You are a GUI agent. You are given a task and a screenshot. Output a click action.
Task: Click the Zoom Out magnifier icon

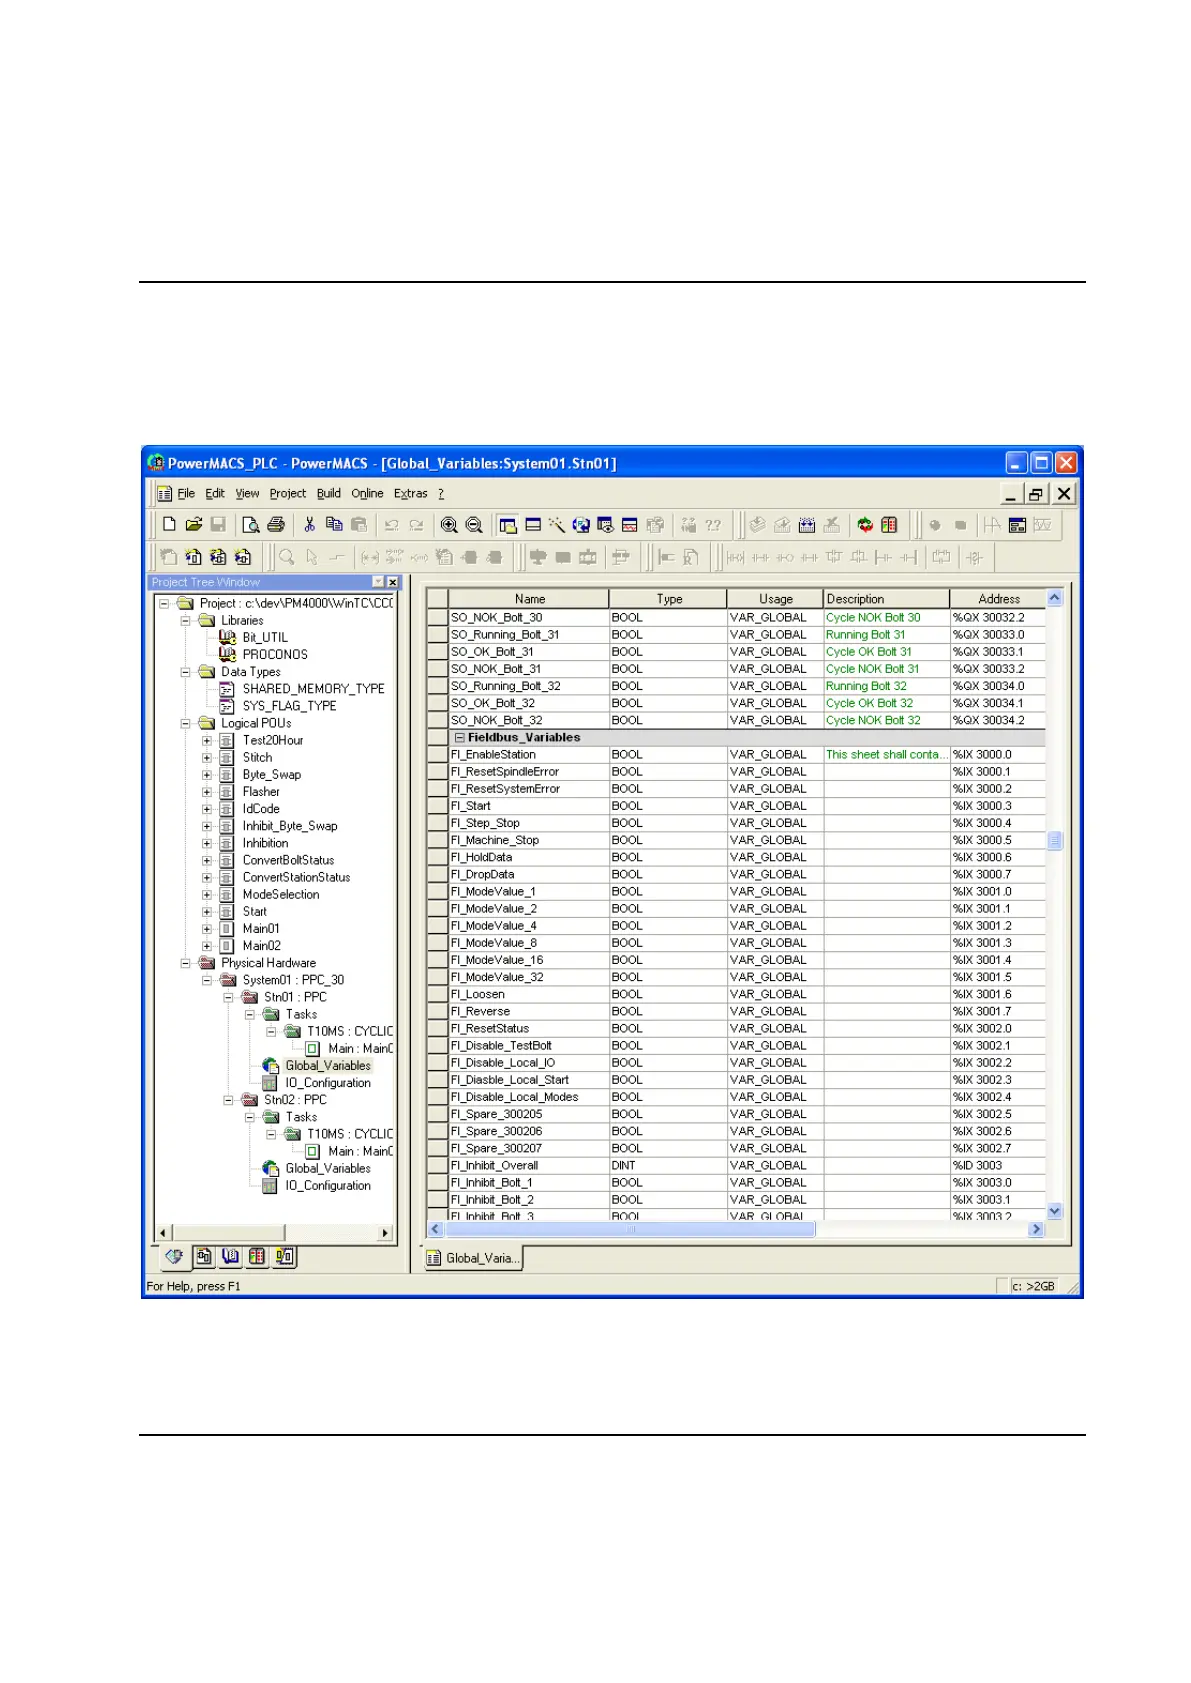click(474, 524)
